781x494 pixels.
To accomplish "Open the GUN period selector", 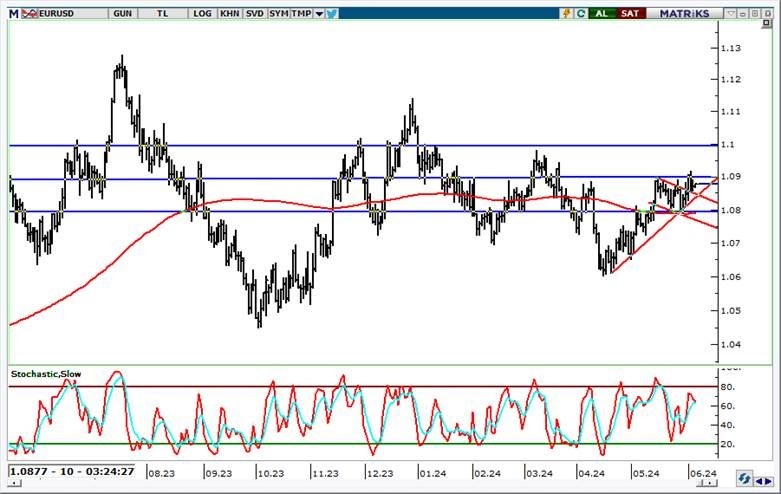I will tap(122, 13).
